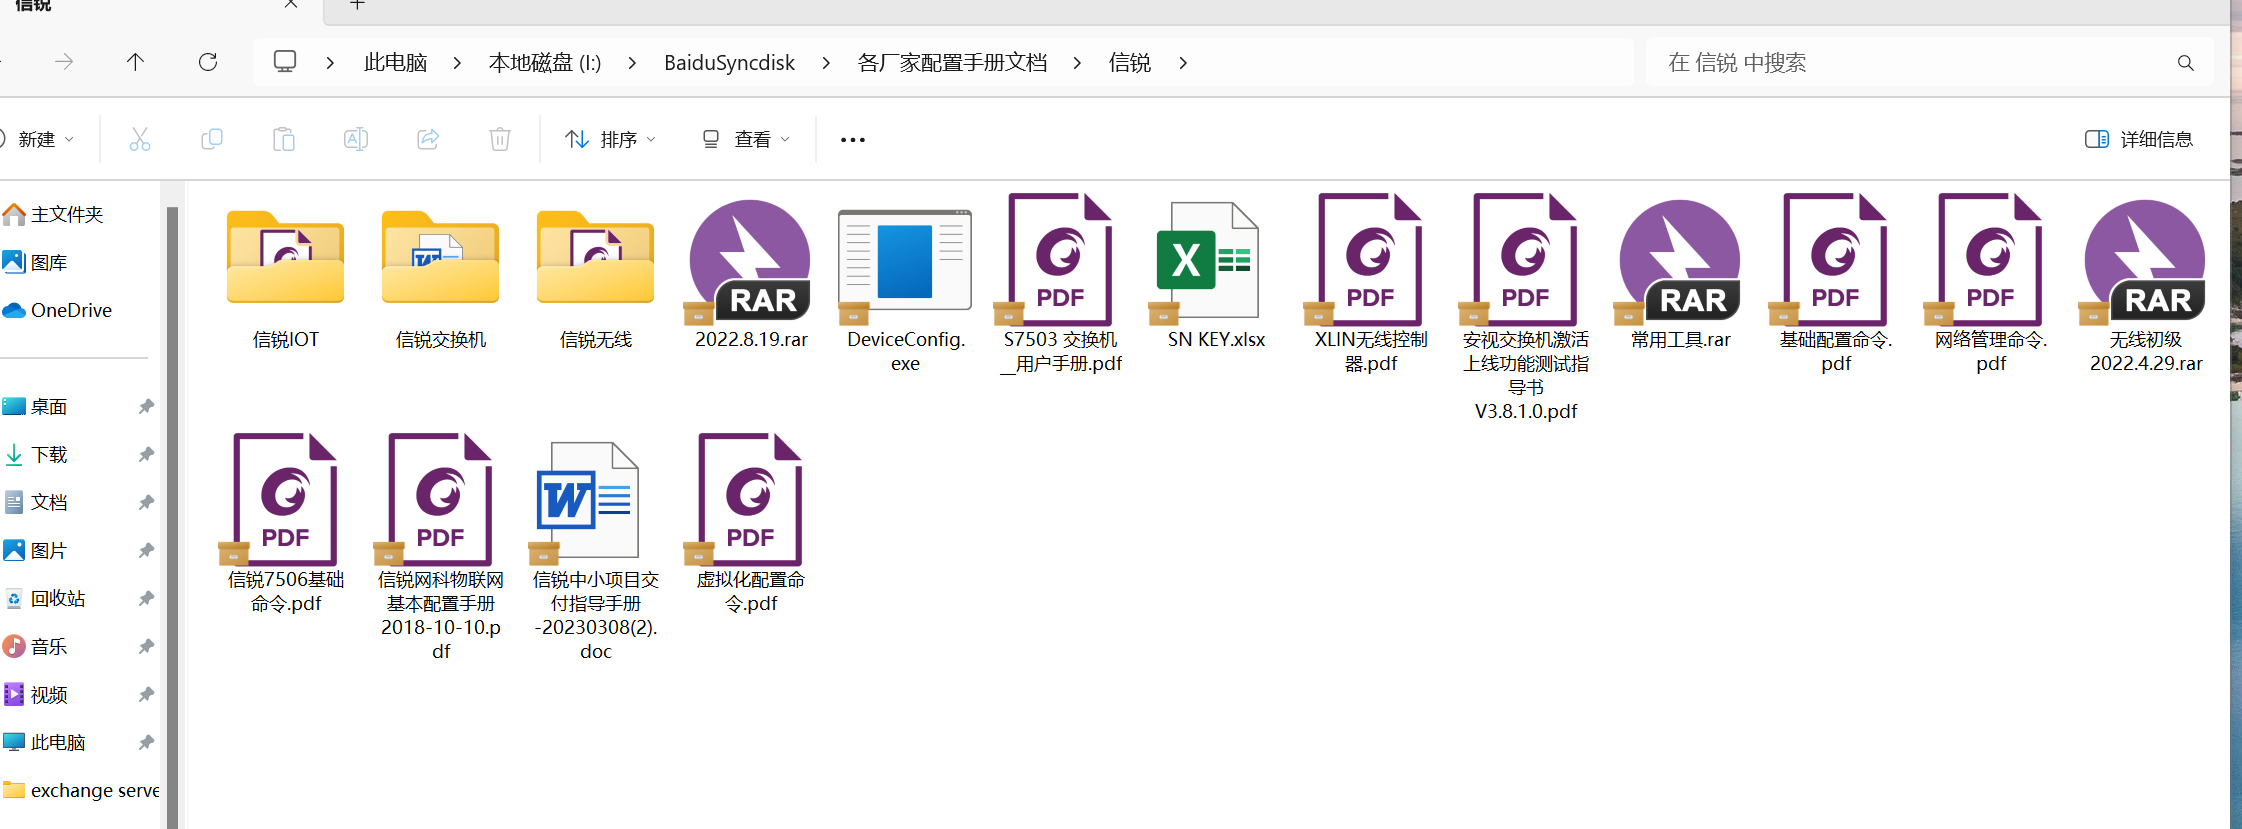Select the 2022.8.19.rar archive
2242x829 pixels.
point(751,275)
